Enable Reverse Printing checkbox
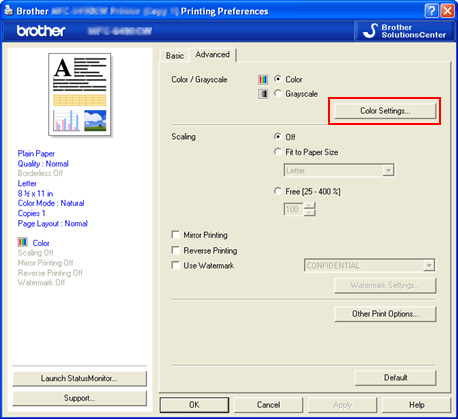Screen dimensions: 458x419 coord(175,250)
